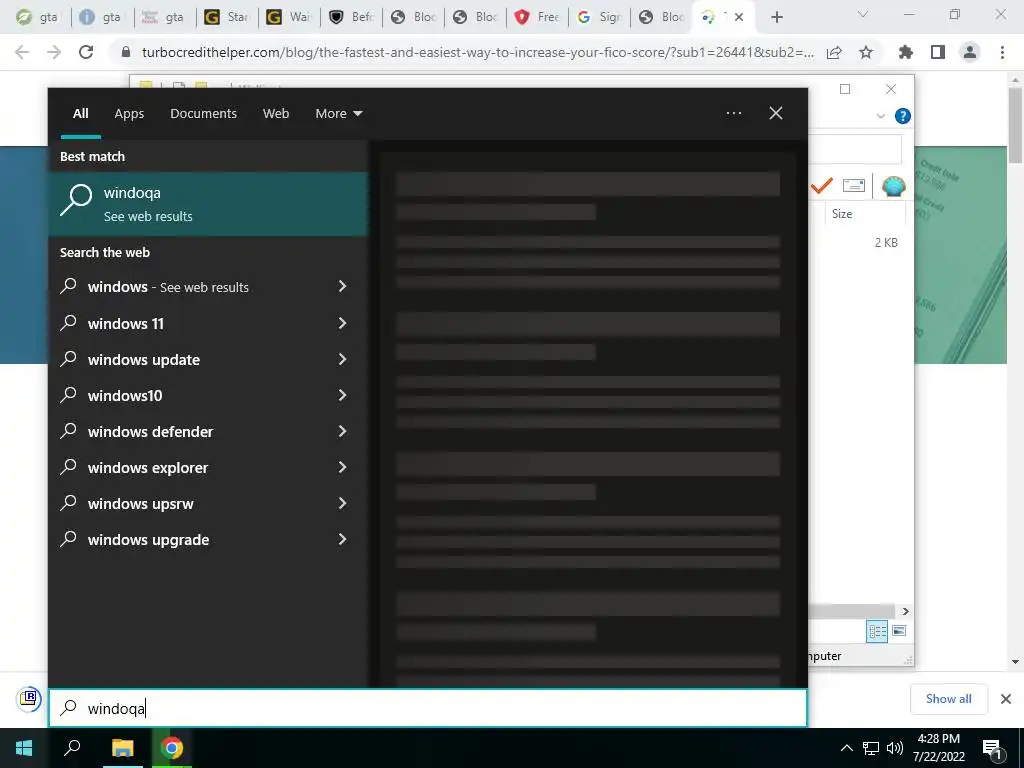Viewport: 1024px width, 768px height.
Task: Open the volume tray icon
Action: point(894,748)
